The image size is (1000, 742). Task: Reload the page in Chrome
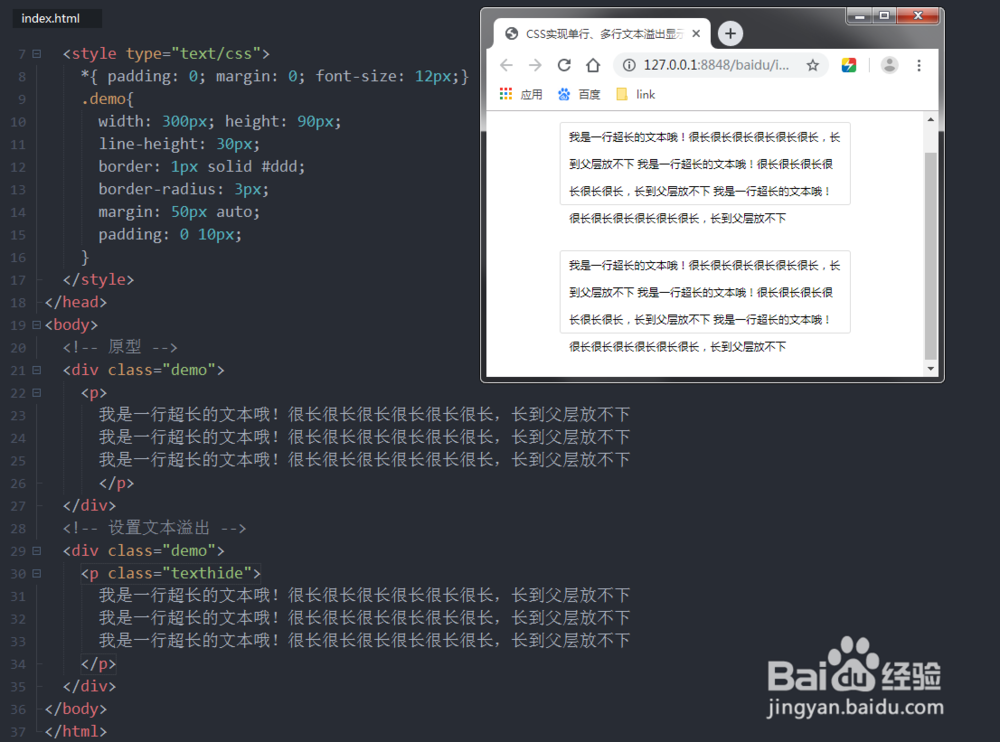coord(564,65)
